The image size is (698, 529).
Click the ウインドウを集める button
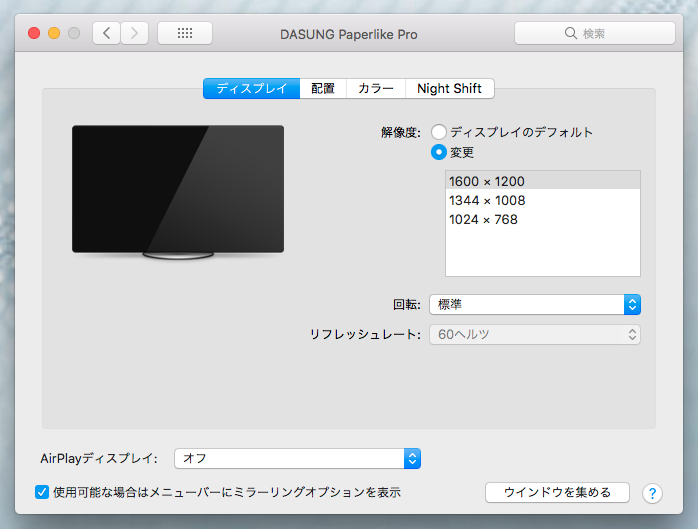pos(557,492)
